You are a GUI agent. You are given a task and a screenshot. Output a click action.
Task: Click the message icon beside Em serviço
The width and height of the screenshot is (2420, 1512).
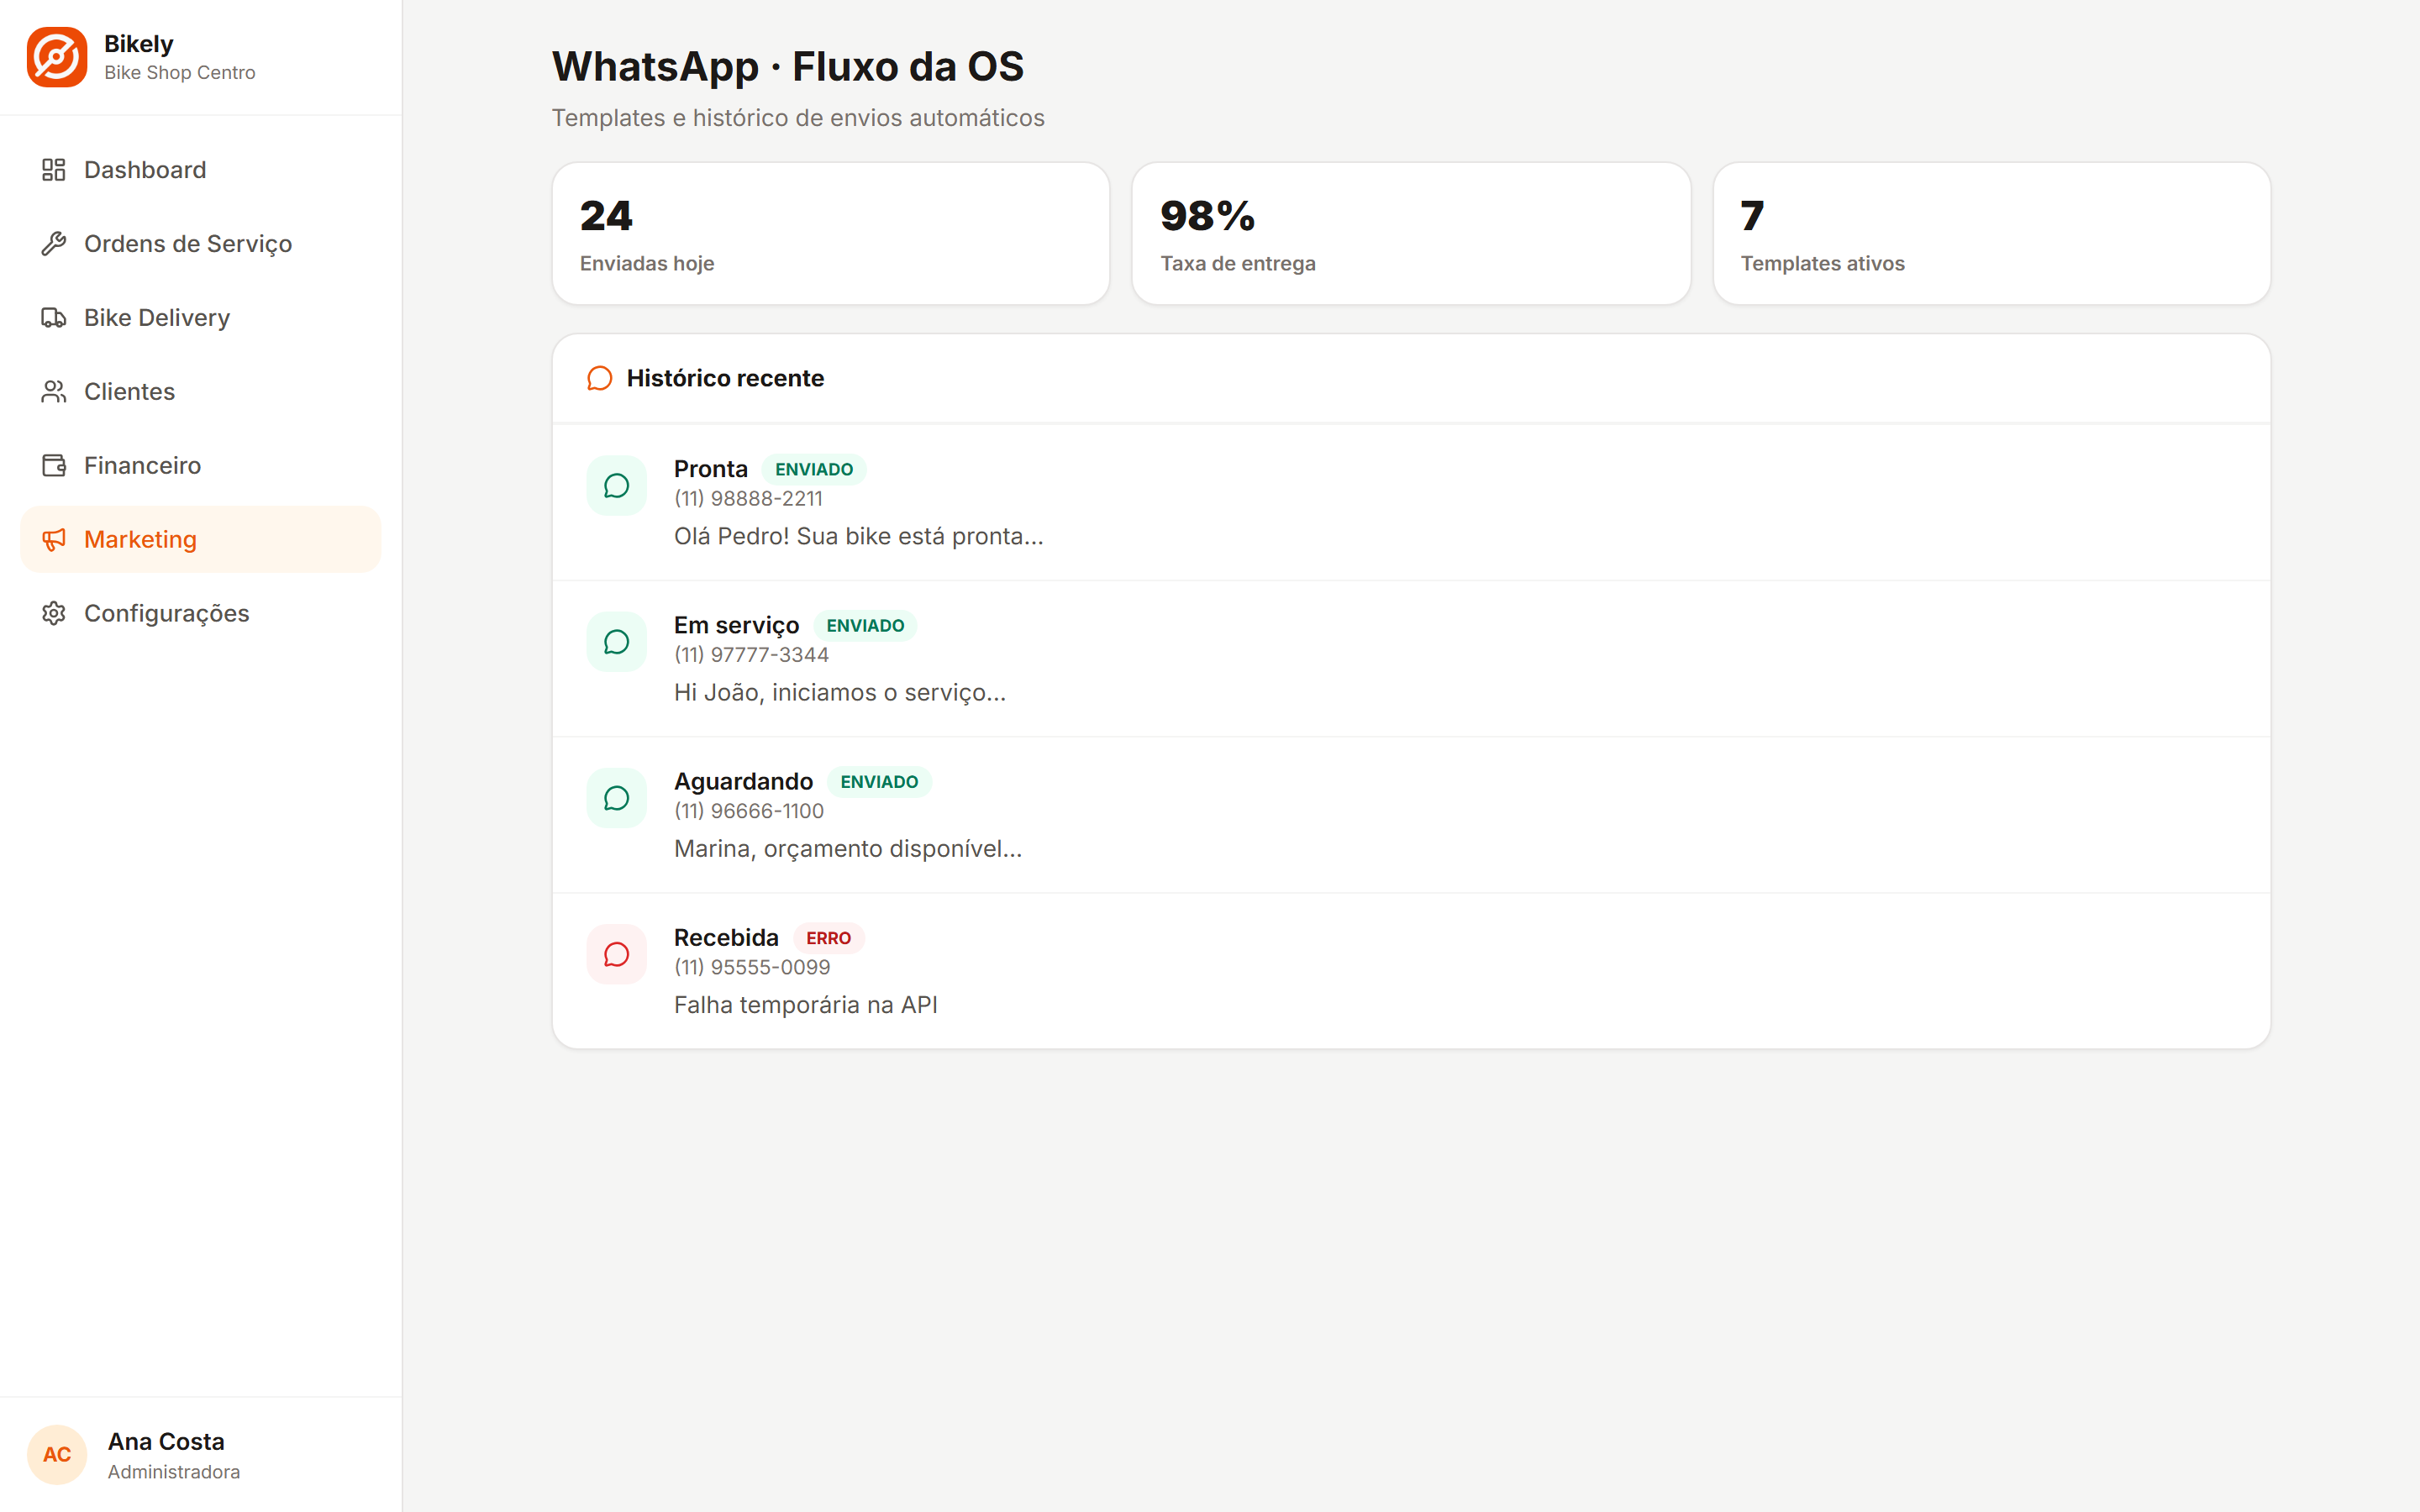617,642
